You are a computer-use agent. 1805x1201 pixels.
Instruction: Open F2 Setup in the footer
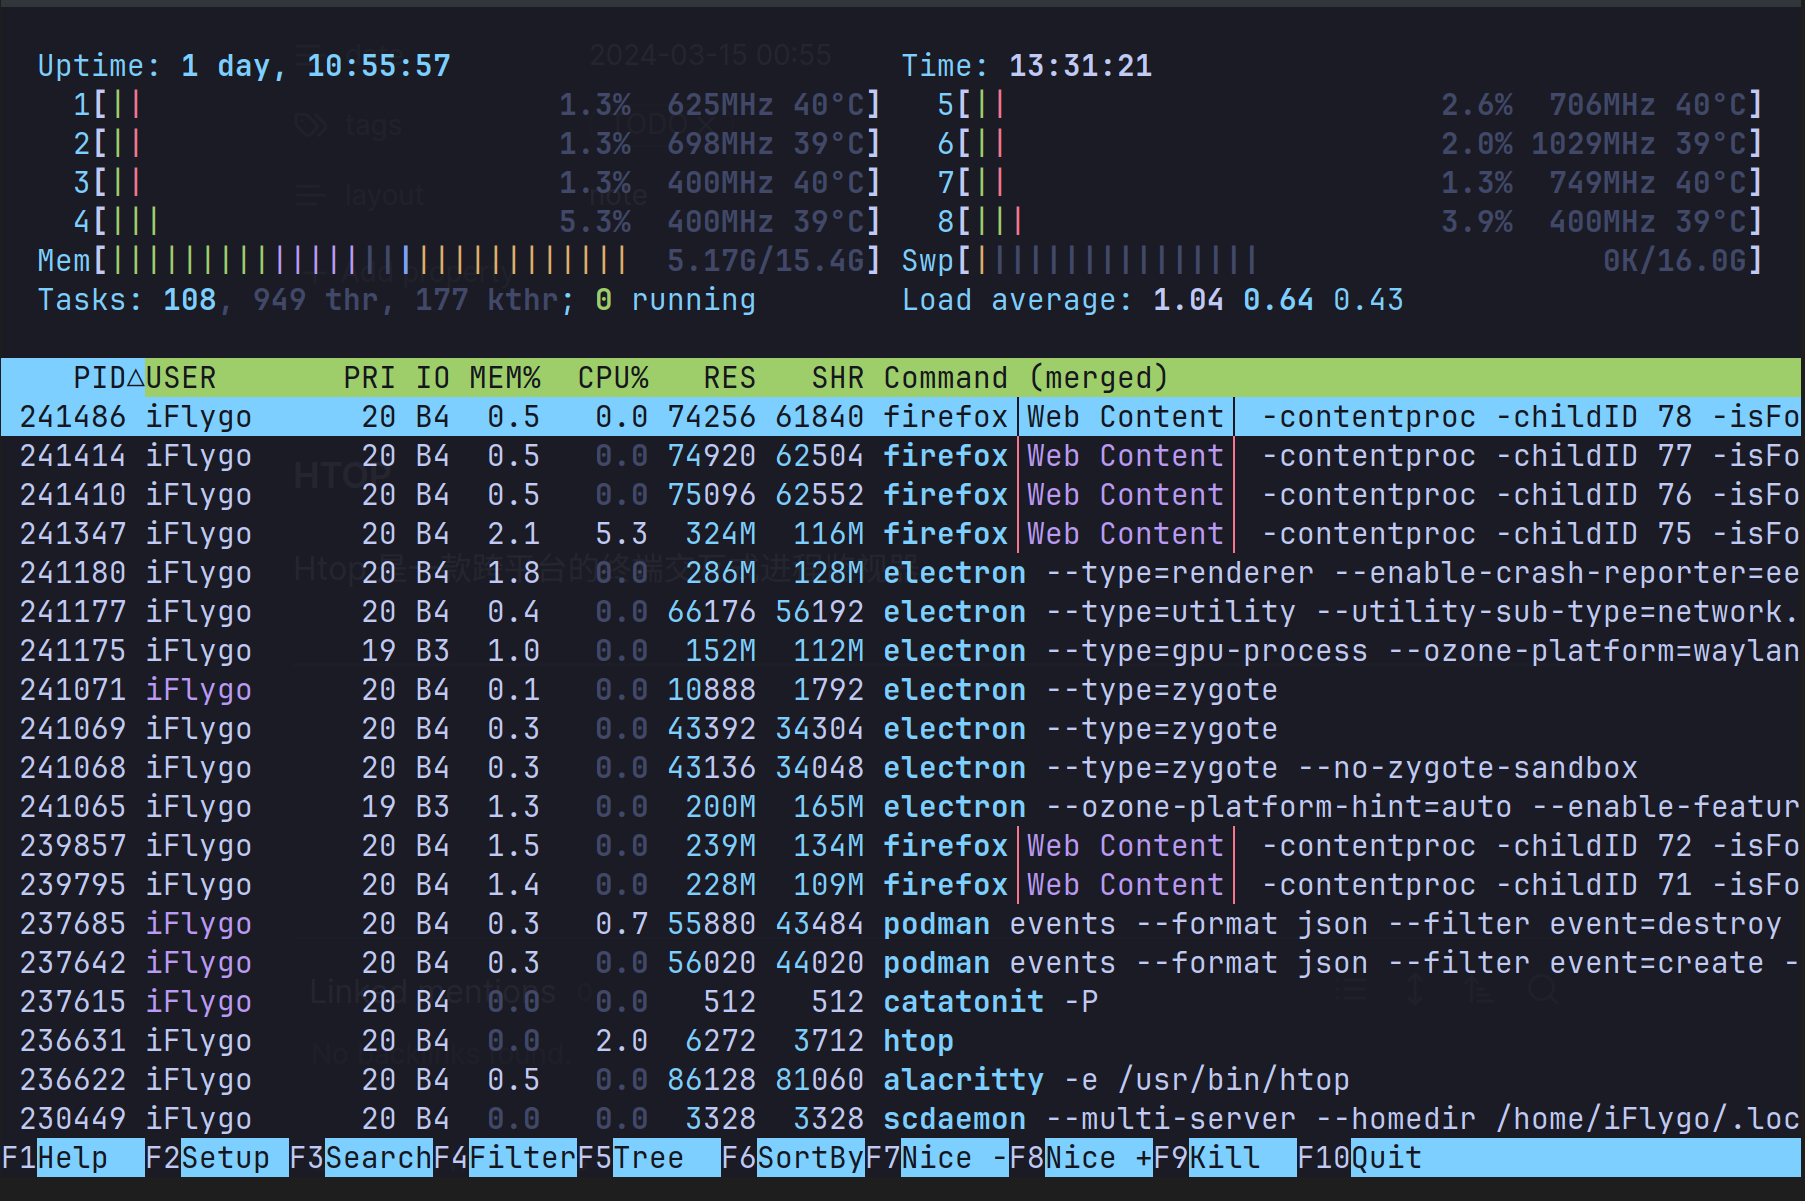pyautogui.click(x=217, y=1158)
